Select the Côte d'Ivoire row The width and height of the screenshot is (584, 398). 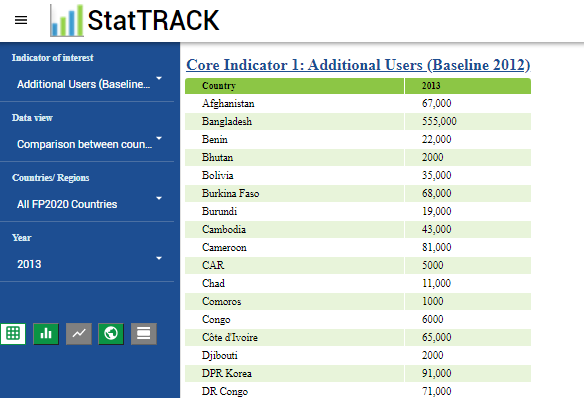358,337
